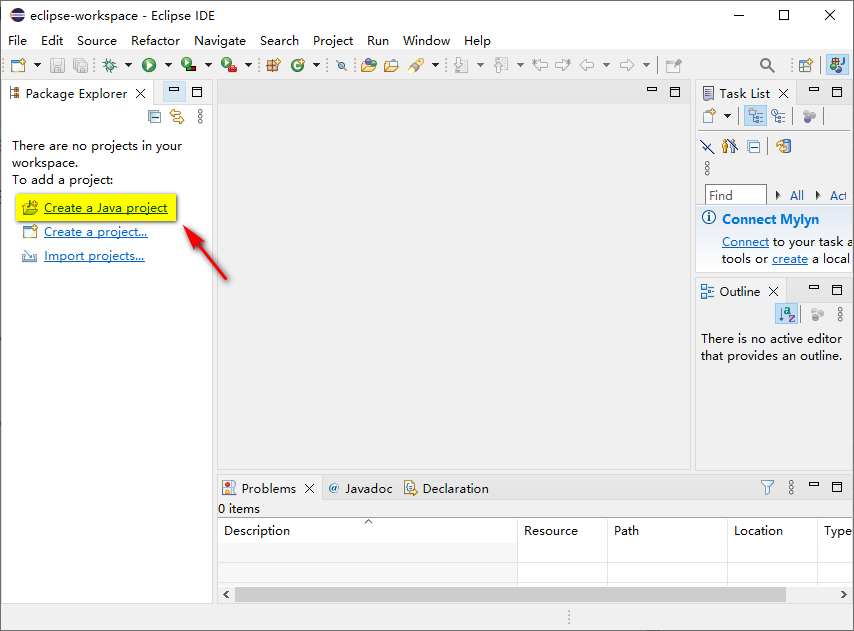Open the Open Perspective icon

[x=805, y=65]
